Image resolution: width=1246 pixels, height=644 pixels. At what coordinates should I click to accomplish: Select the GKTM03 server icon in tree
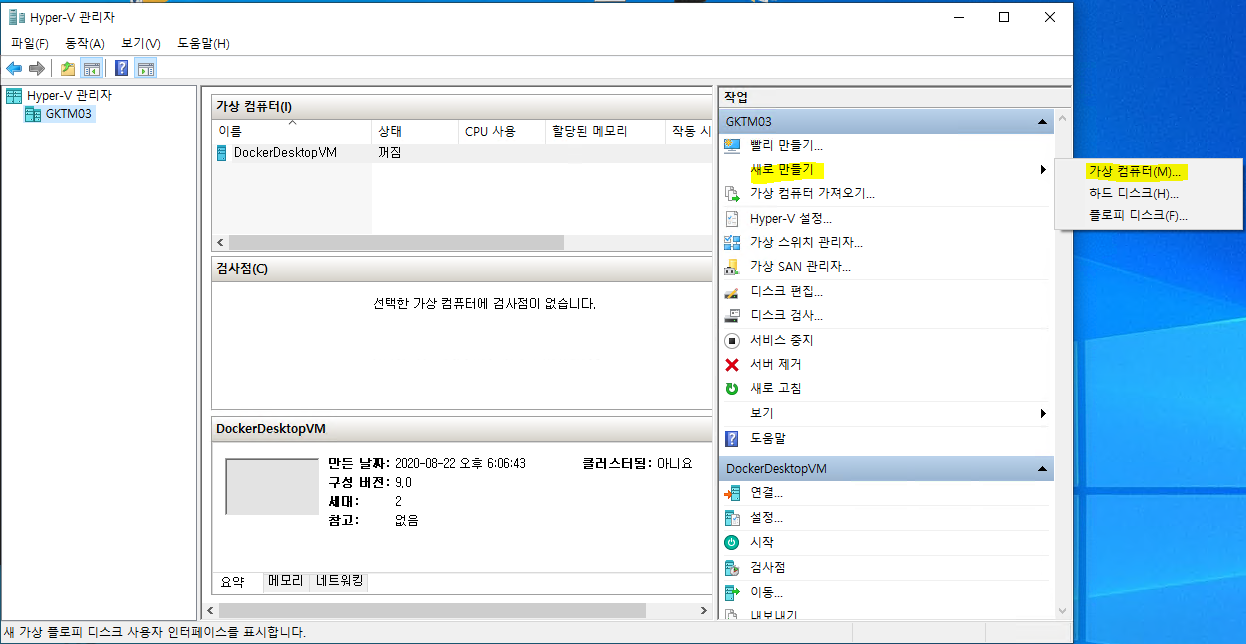click(33, 114)
